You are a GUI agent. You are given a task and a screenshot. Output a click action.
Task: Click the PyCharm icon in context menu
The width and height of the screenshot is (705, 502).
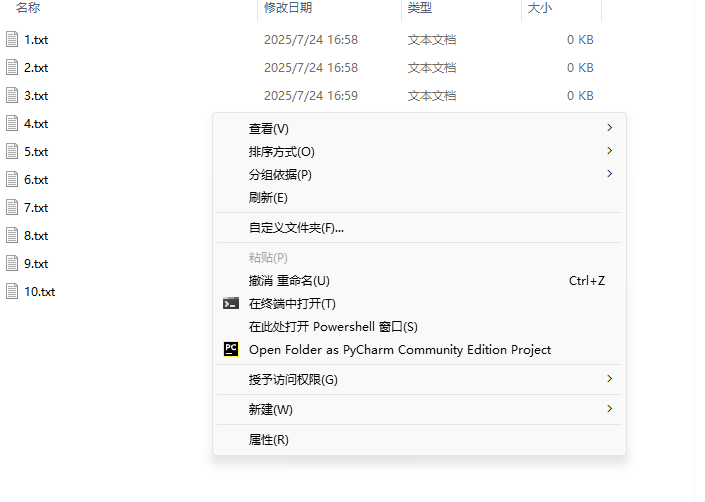pyautogui.click(x=231, y=350)
